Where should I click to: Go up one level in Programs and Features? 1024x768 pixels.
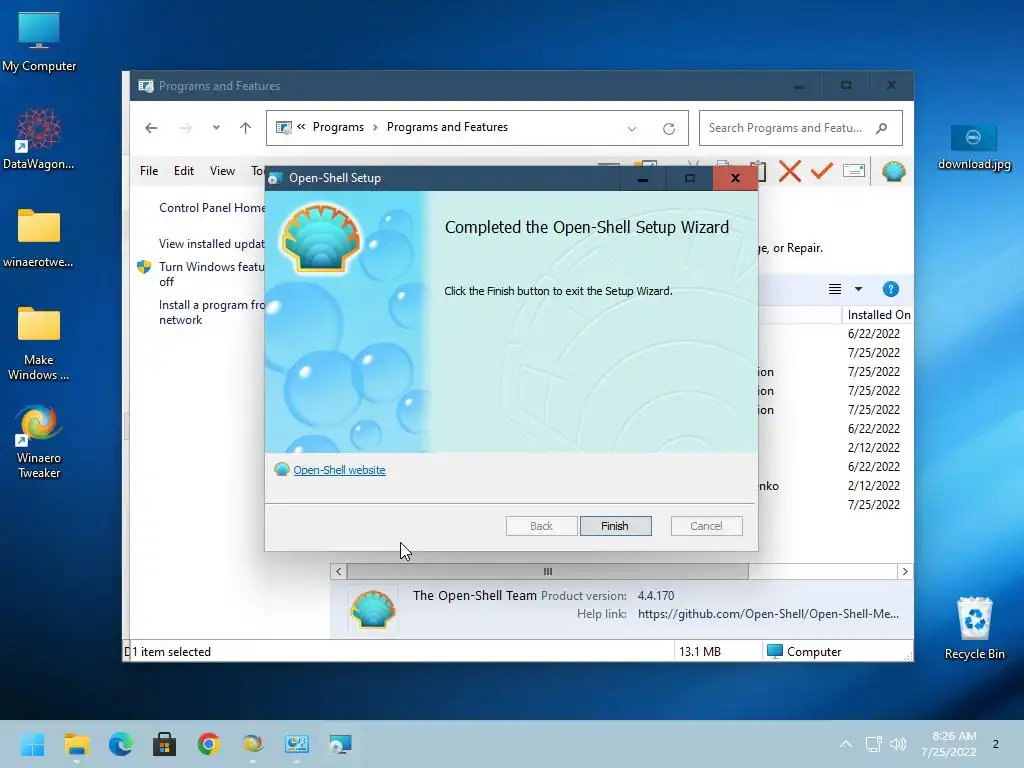[246, 128]
